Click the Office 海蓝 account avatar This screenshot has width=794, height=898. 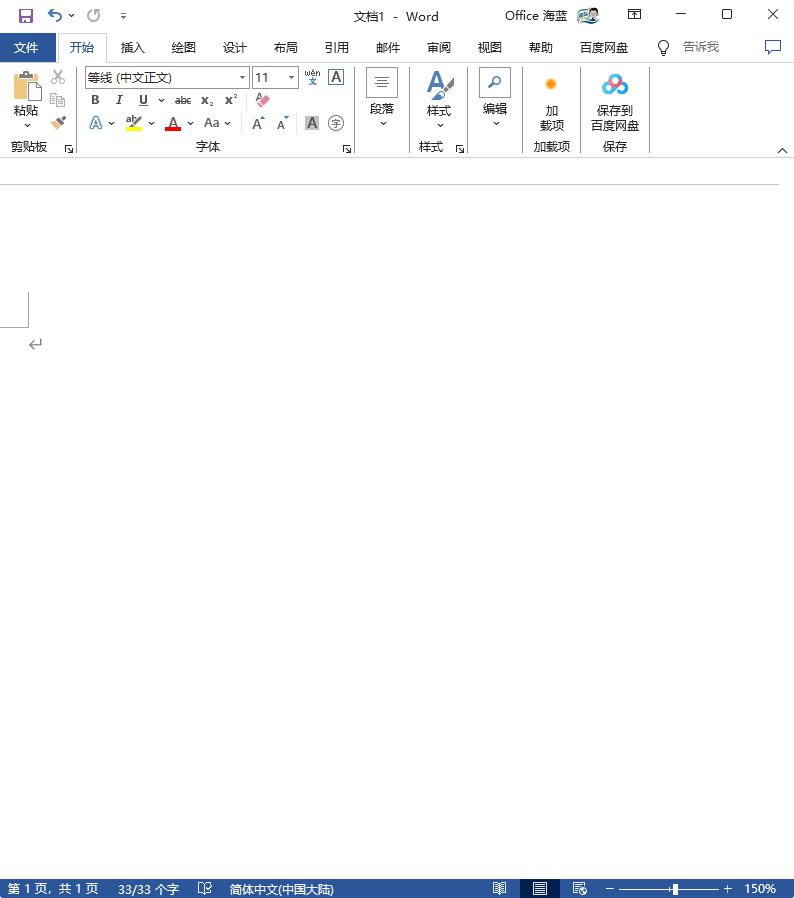588,15
